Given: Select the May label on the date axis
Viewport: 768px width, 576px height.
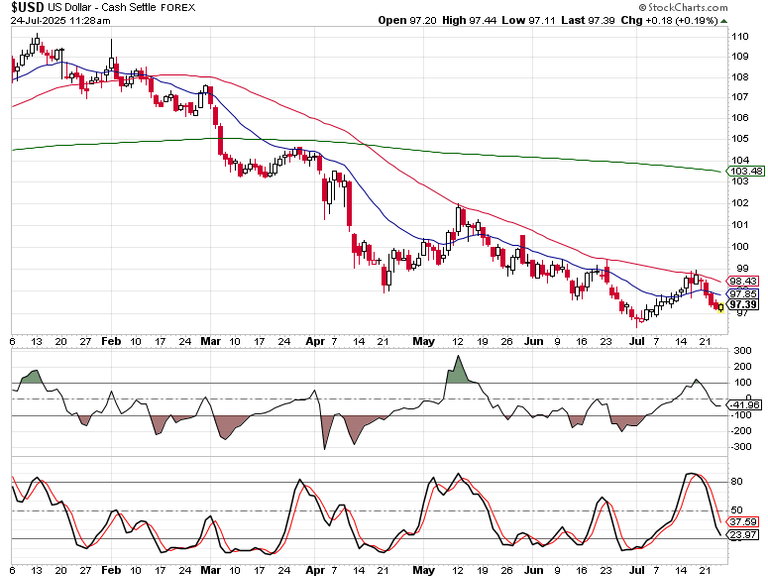Looking at the screenshot, I should click(424, 340).
